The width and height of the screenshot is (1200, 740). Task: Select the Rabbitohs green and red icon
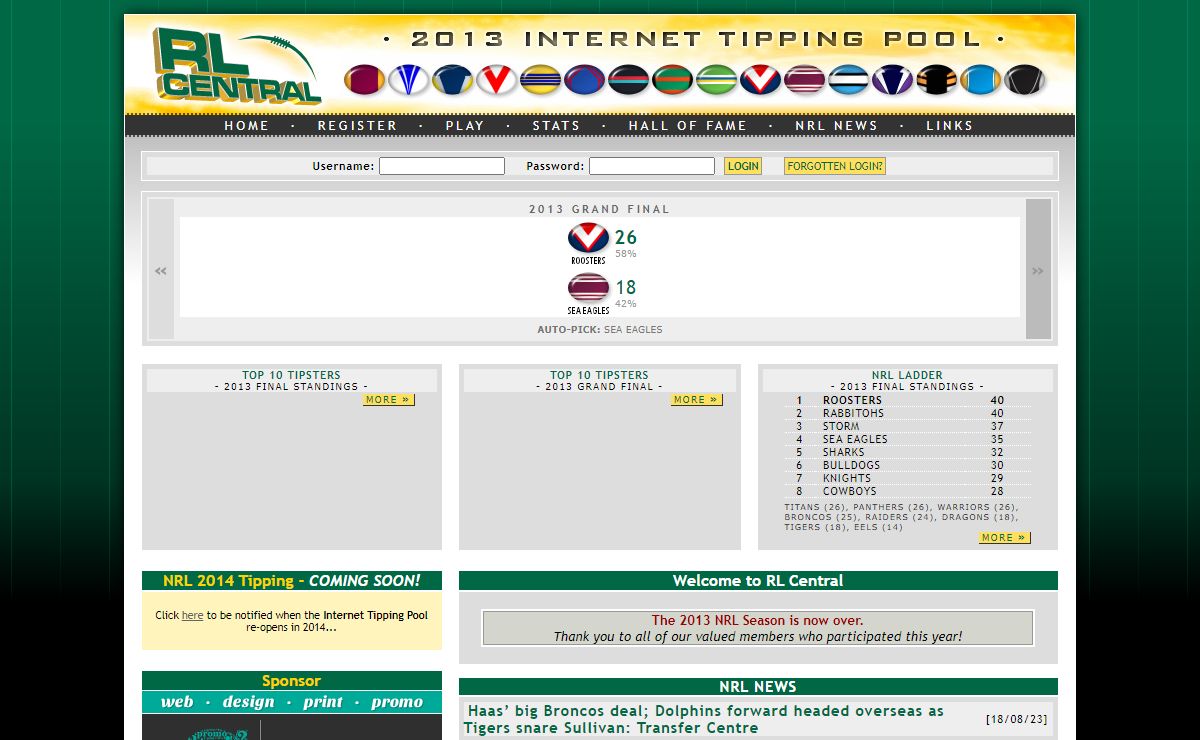click(673, 80)
